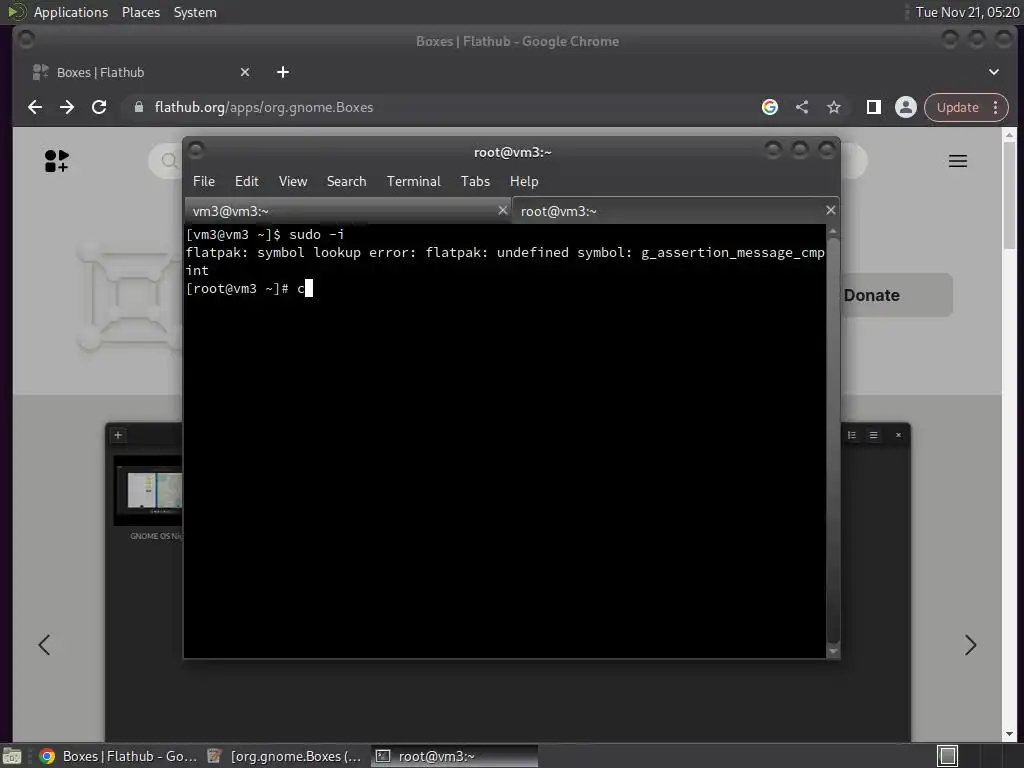Click the clock showing Tue Nov 21
This screenshot has height=768, width=1024.
click(x=967, y=12)
